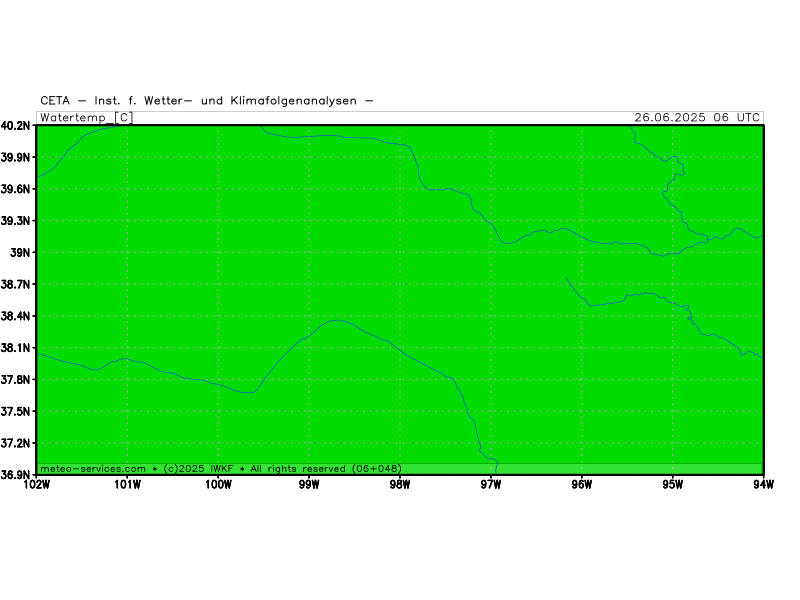This screenshot has width=800, height=600.
Task: Click the 38.1N latitude label
Action: 15,348
